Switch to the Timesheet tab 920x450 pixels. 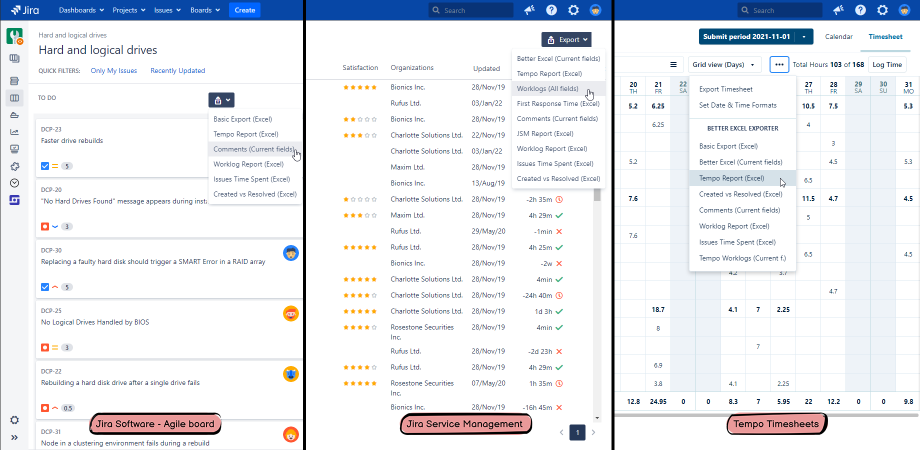click(x=885, y=36)
